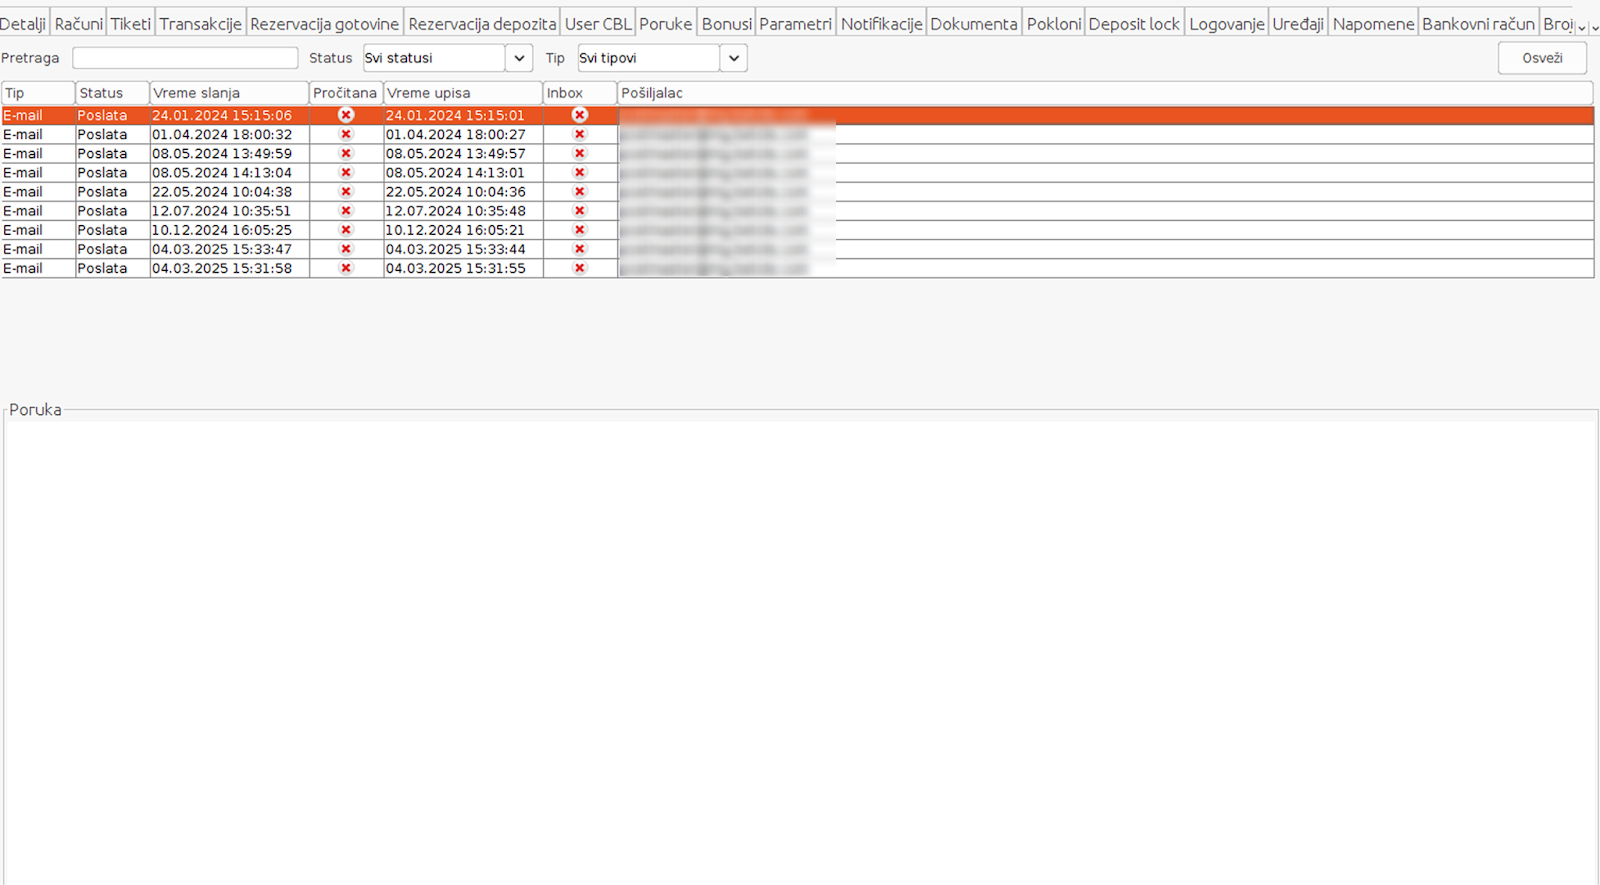
Task: Expand the hidden tabs overflow arrow
Action: click(1582, 27)
